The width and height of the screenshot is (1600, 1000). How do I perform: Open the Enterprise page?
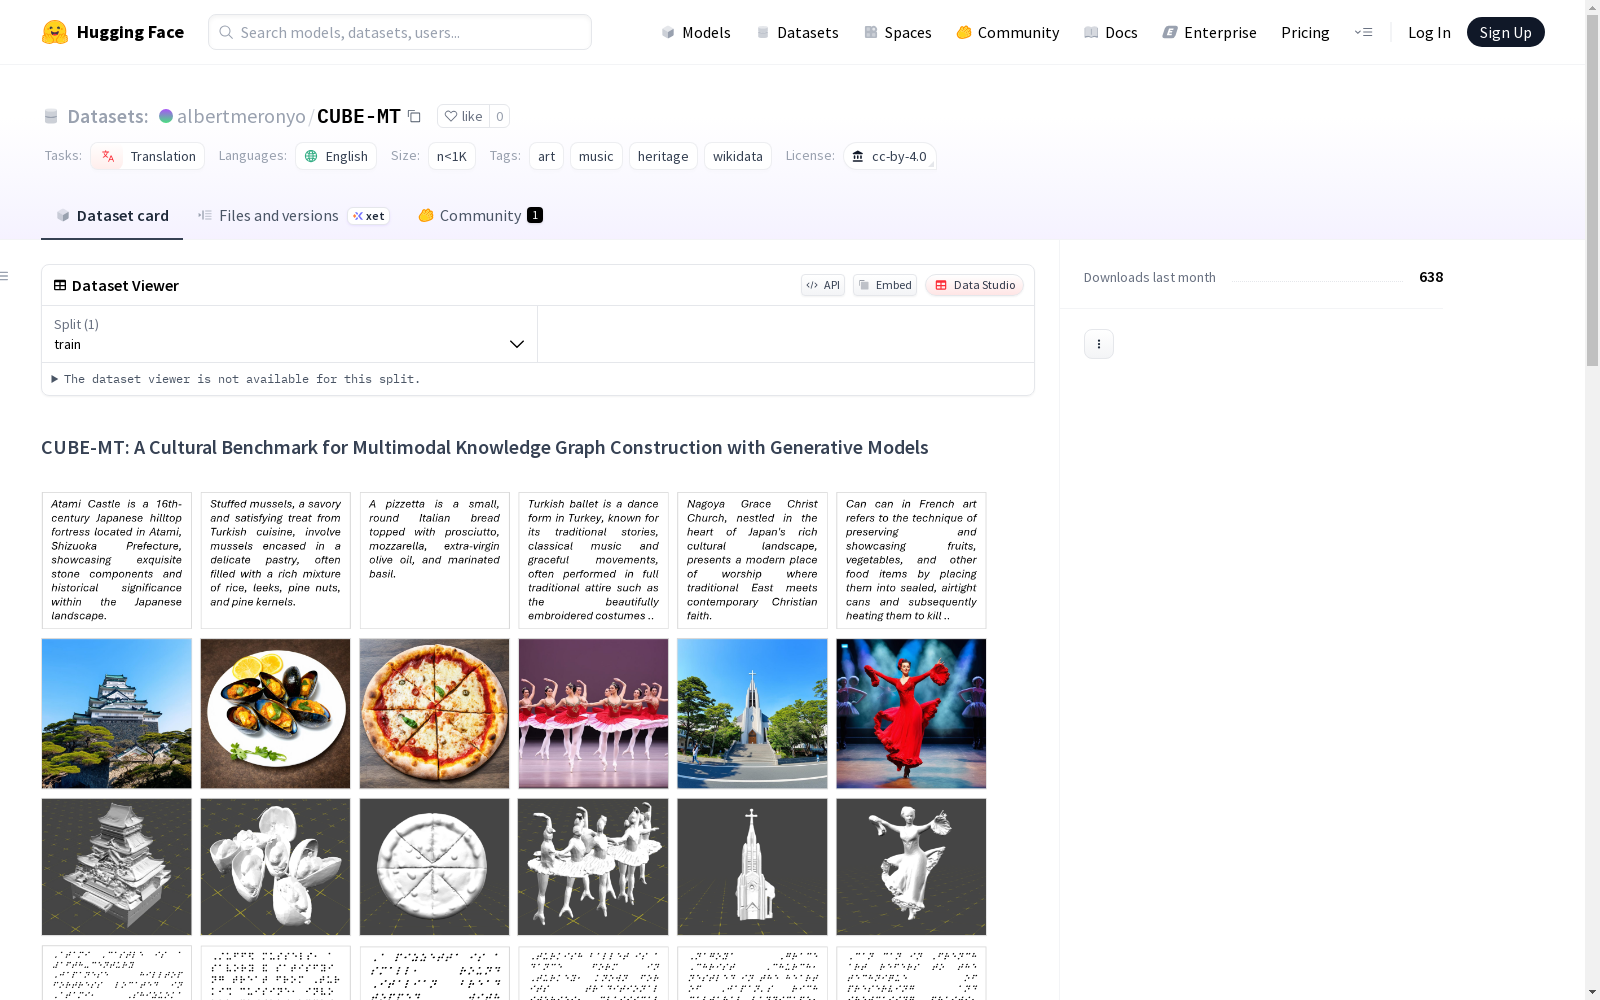1210,32
